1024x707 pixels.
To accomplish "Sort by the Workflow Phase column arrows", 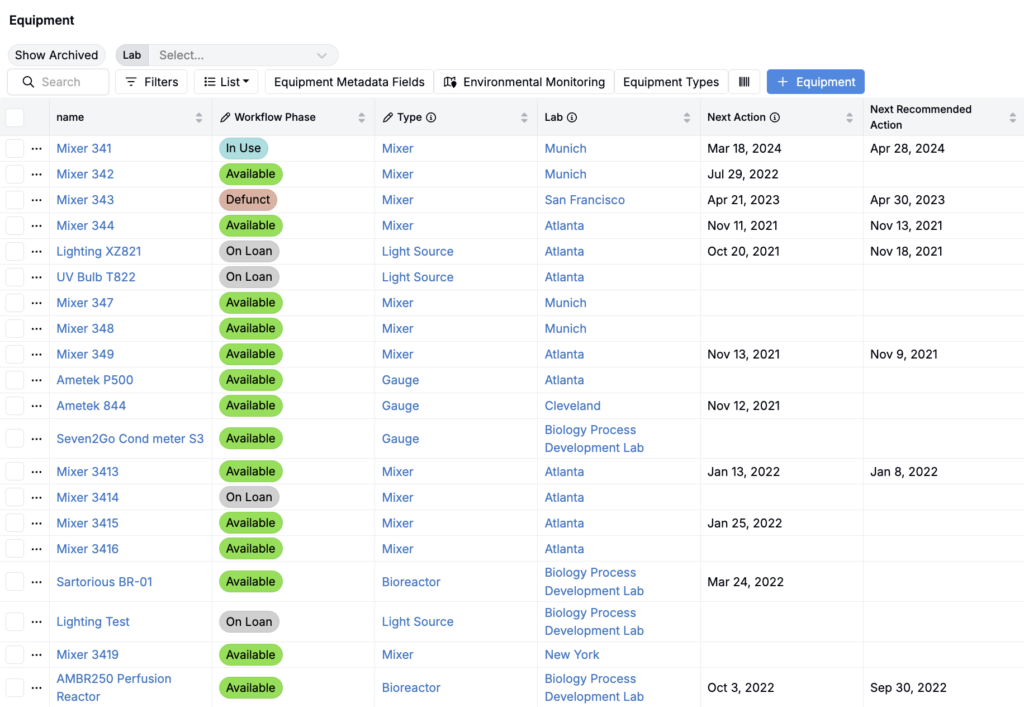I will click(x=361, y=118).
